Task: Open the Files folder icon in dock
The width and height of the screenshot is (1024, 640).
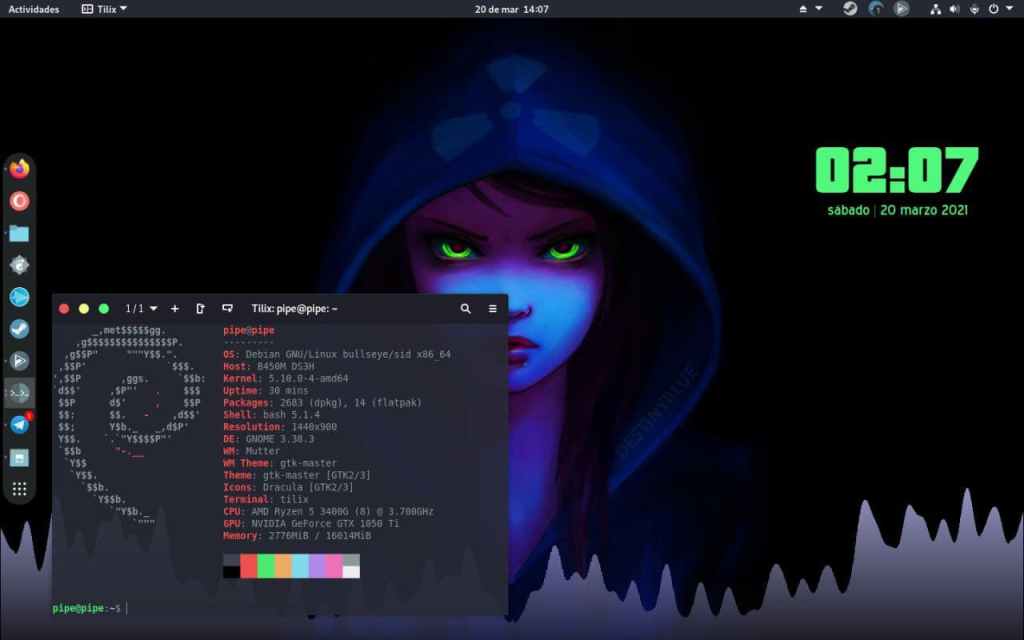Action: [19, 233]
